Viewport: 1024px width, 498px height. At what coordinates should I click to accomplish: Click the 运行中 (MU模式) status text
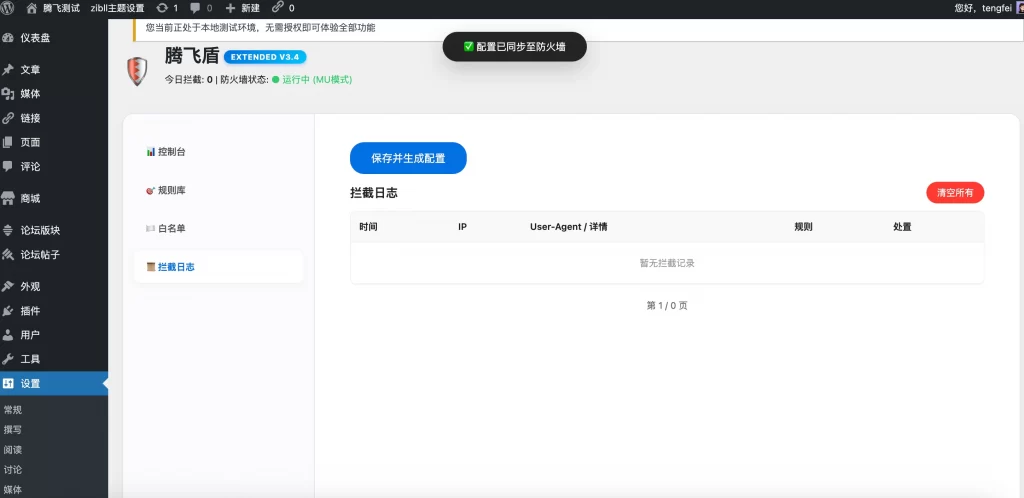[x=317, y=80]
